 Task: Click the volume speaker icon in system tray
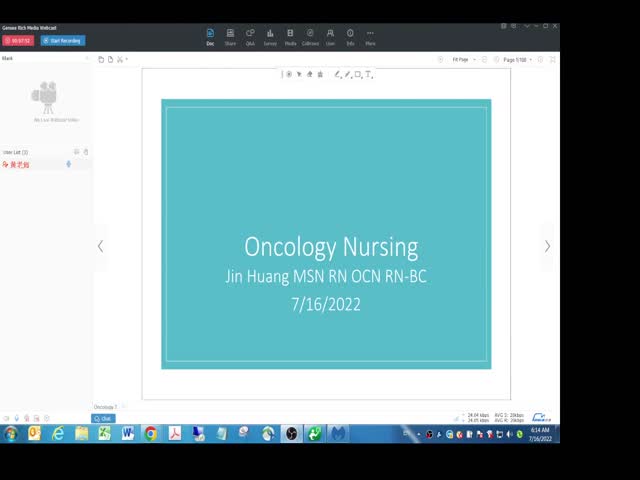(x=509, y=435)
